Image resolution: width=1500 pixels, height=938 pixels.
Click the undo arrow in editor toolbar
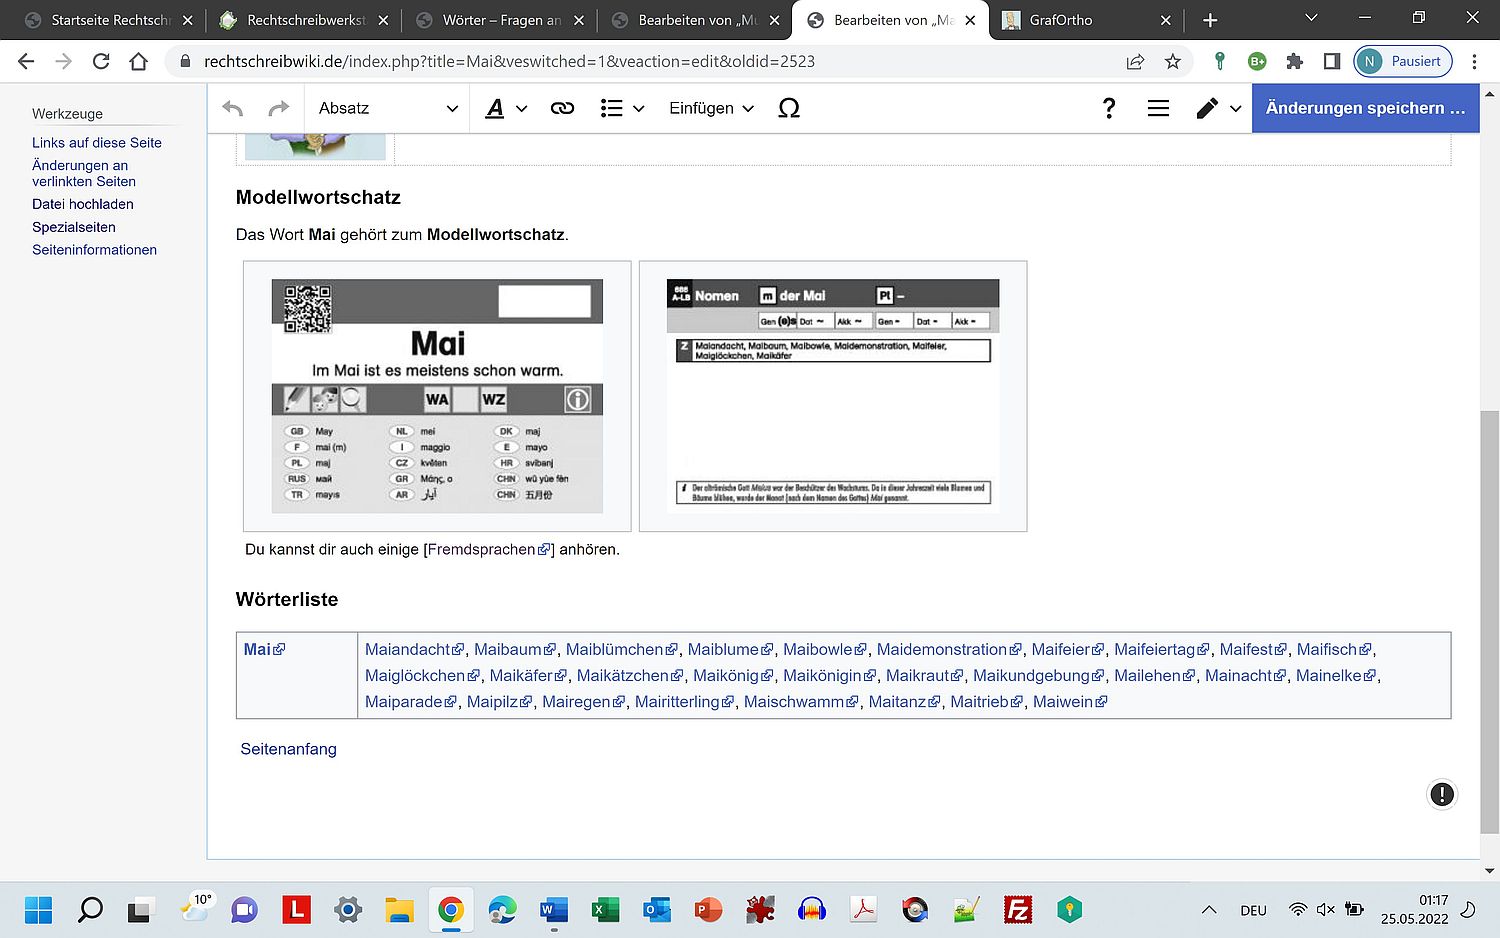click(x=233, y=108)
